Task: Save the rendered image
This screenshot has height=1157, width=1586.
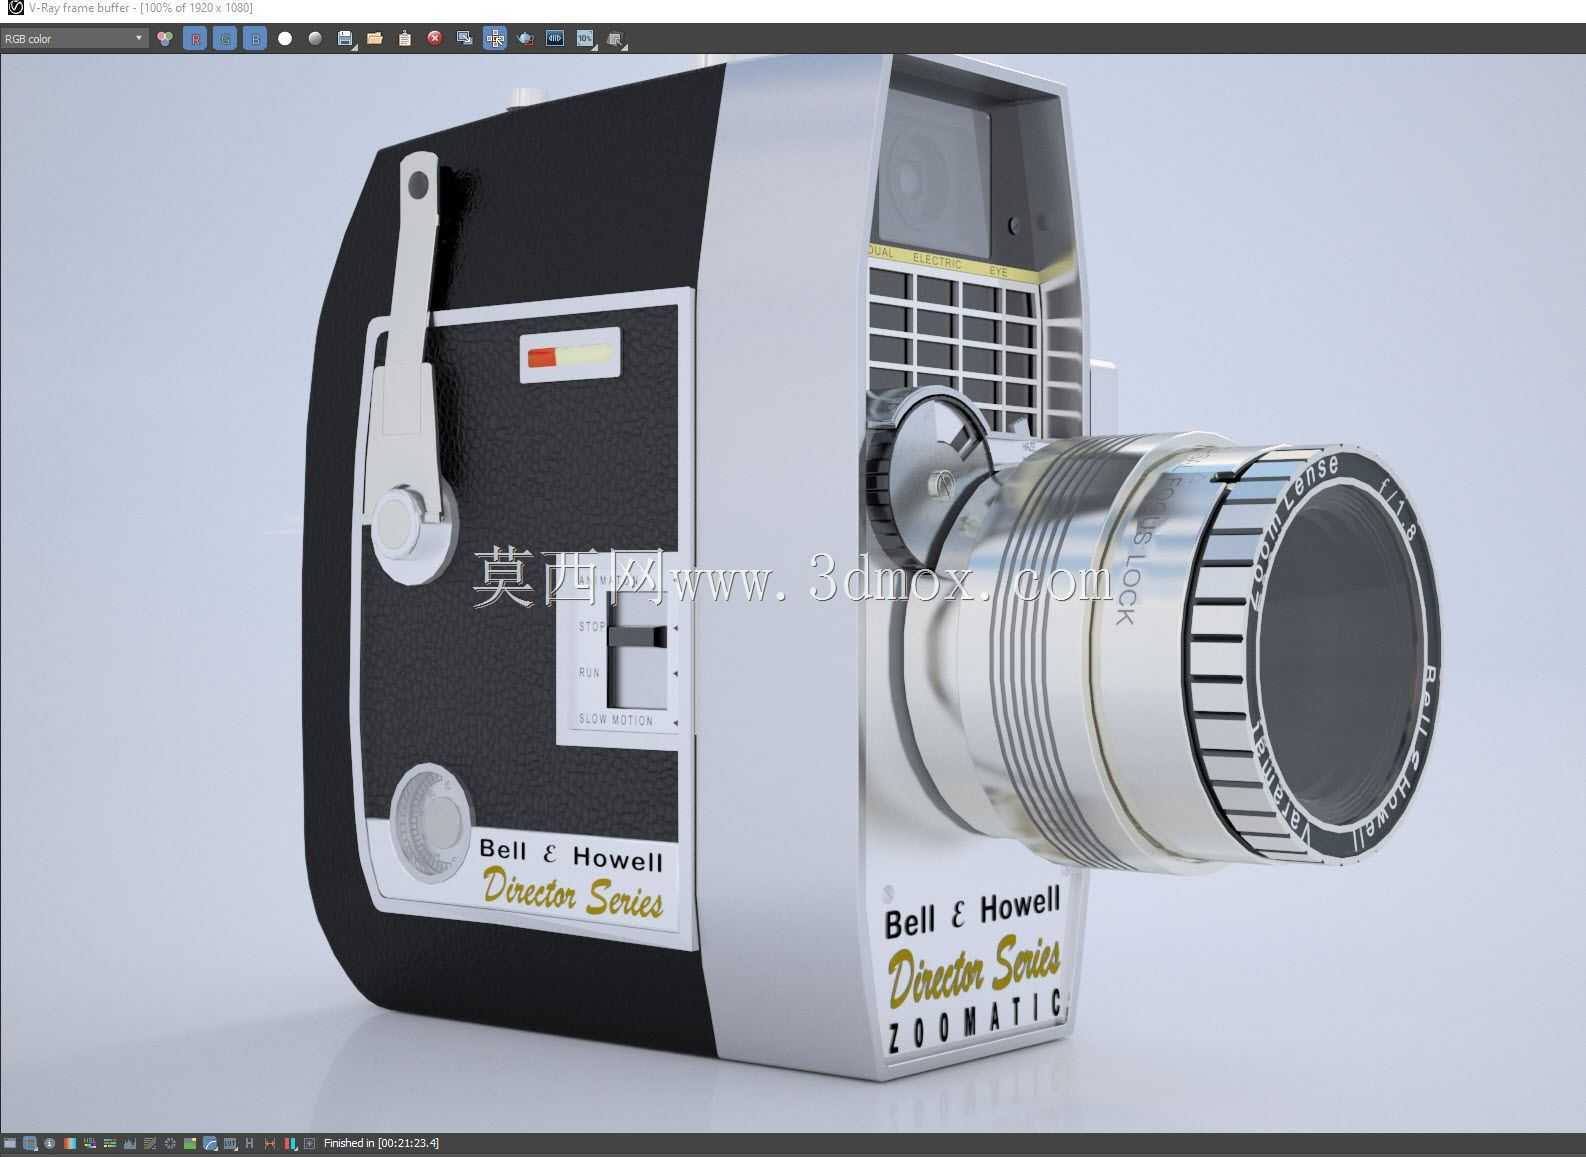Action: point(345,39)
